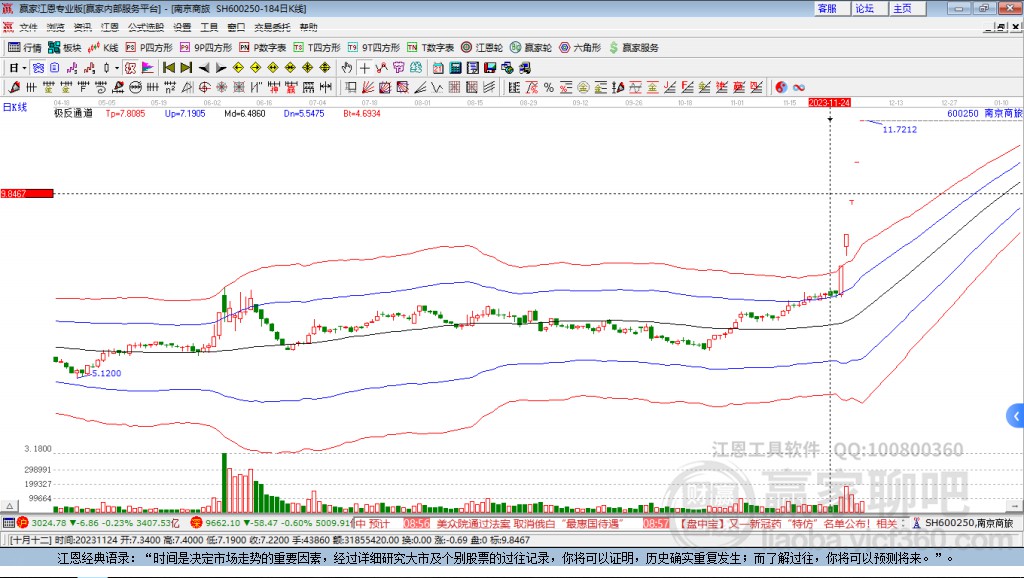Open the 江恩 menu

click(109, 27)
